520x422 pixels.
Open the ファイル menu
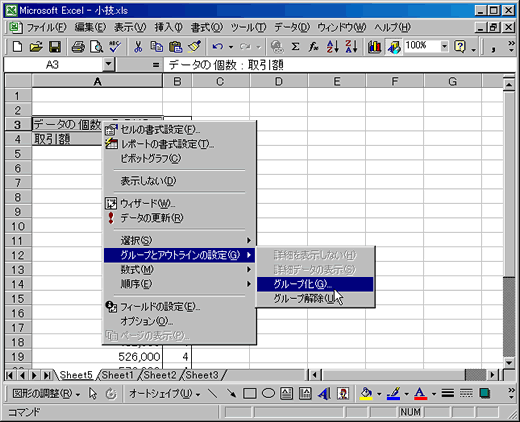pyautogui.click(x=46, y=27)
